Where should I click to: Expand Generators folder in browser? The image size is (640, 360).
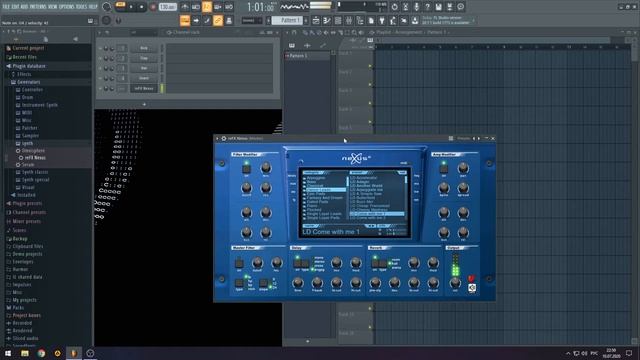(x=29, y=82)
